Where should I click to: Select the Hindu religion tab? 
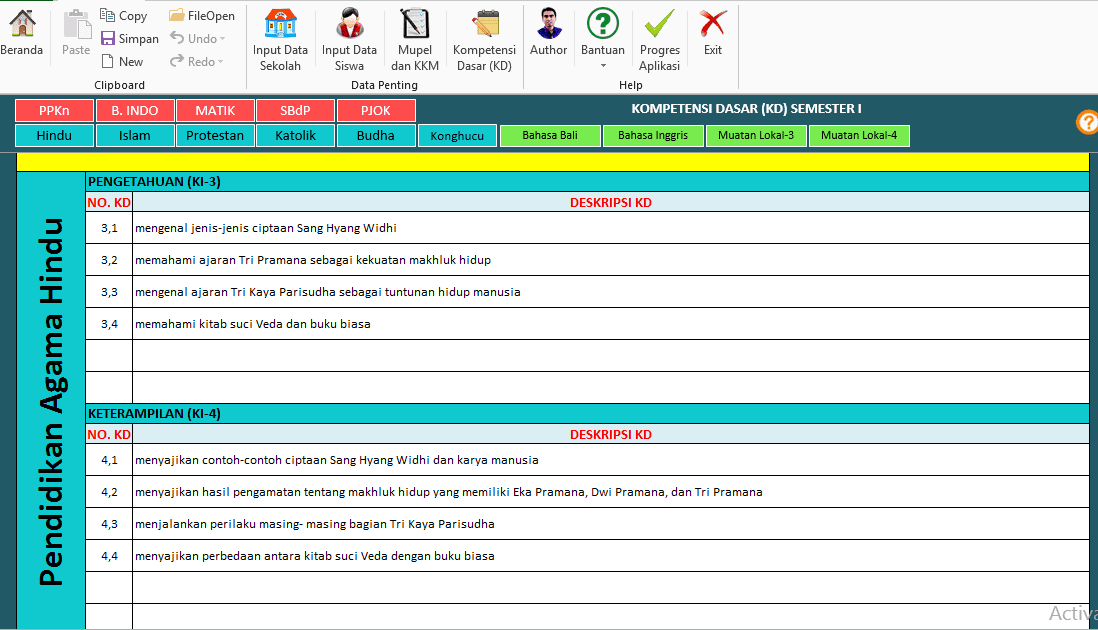54,135
